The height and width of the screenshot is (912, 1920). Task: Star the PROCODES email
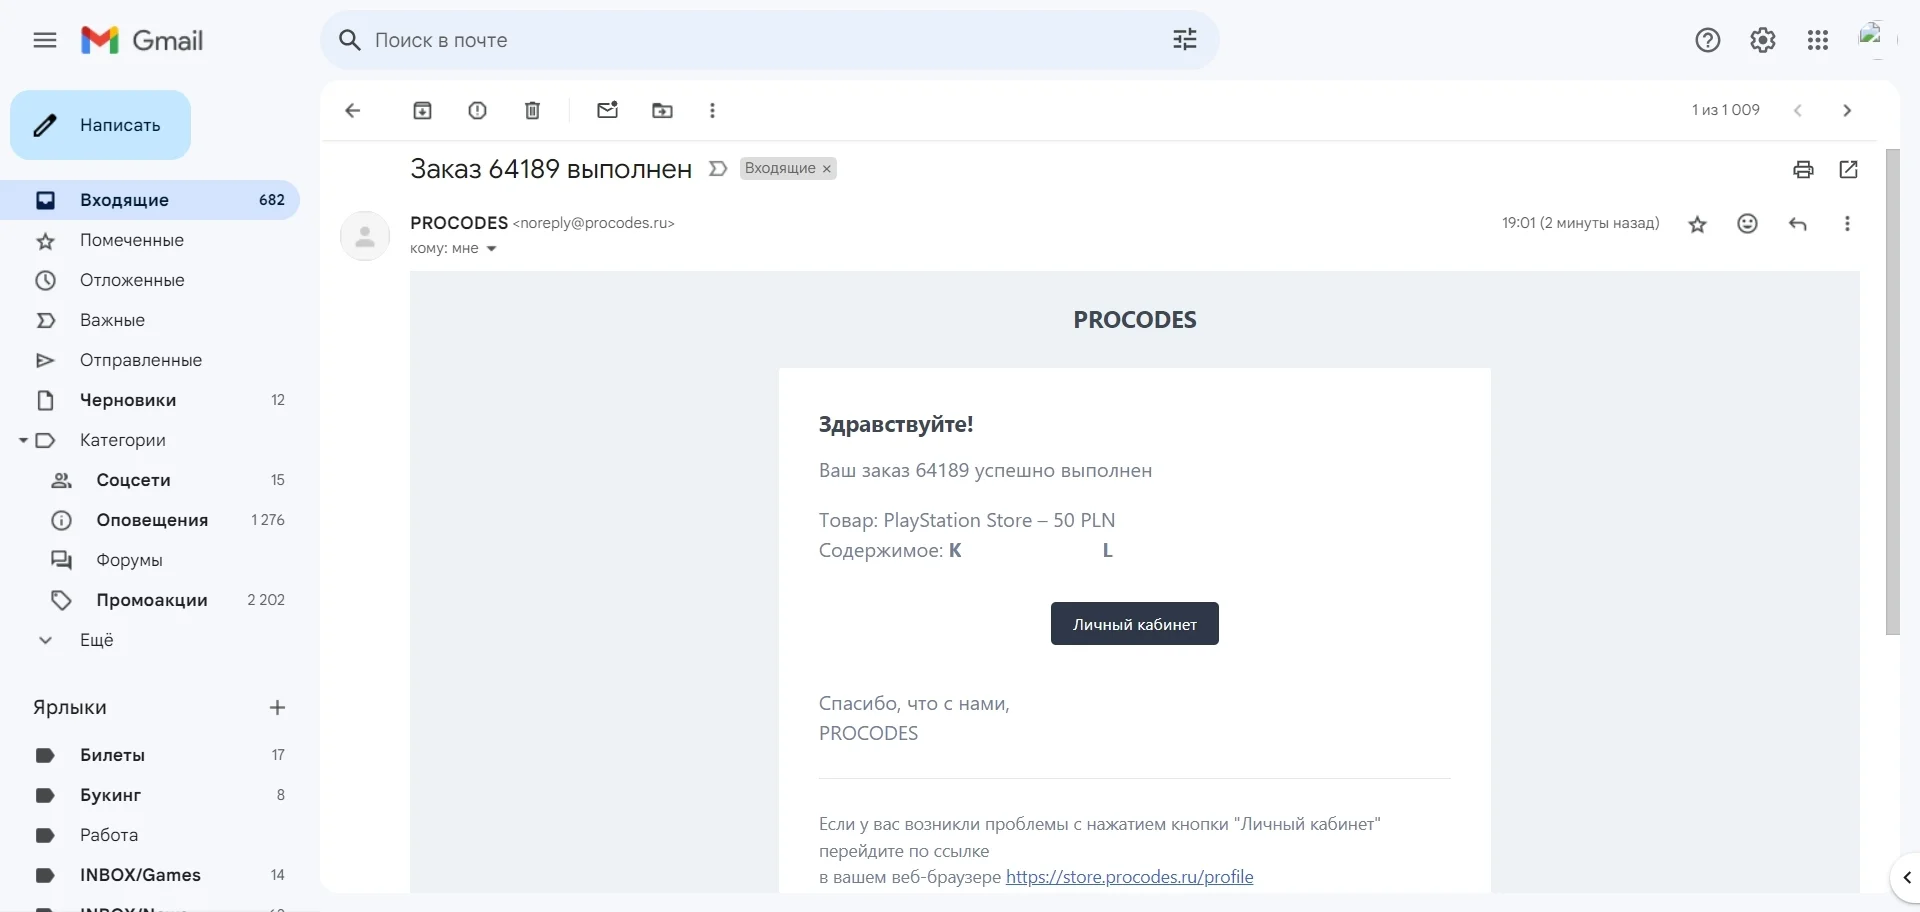click(1698, 224)
